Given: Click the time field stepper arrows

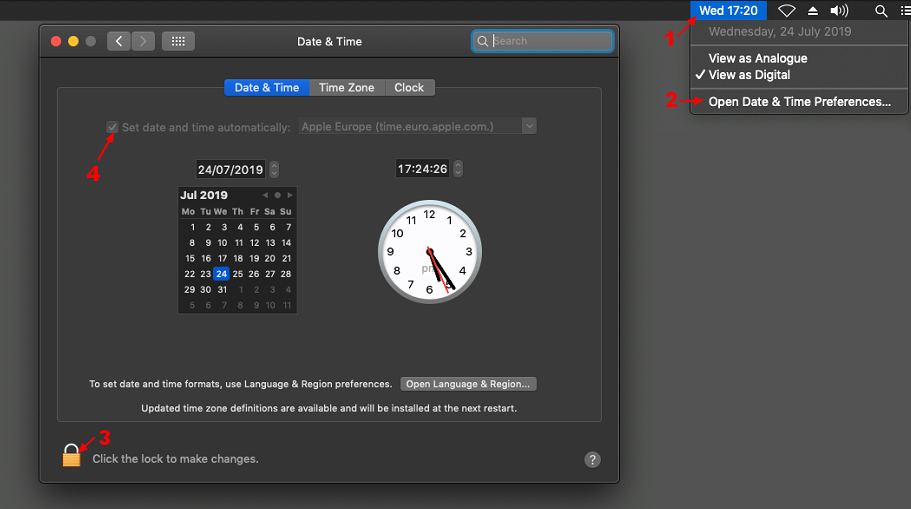Looking at the screenshot, I should pos(458,169).
